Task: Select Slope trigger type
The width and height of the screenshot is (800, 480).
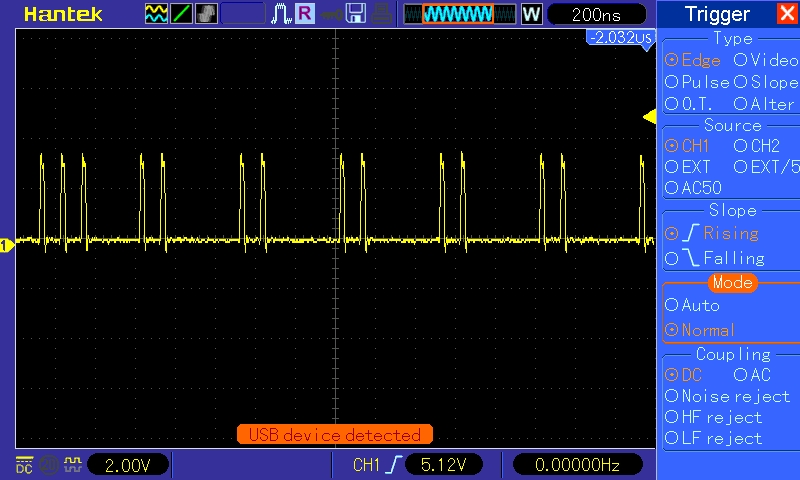Action: 766,82
